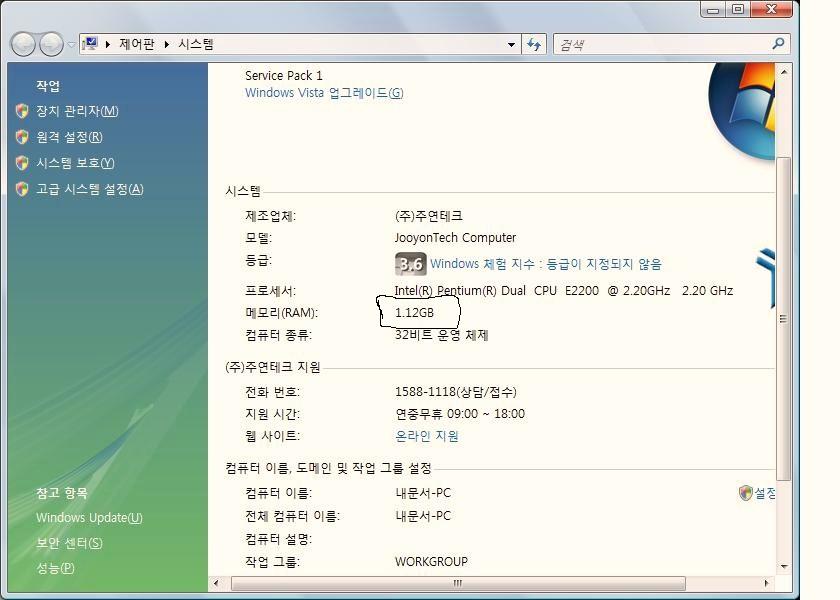Select 시스템 in the address breadcrumb
The image size is (840, 600).
196,44
